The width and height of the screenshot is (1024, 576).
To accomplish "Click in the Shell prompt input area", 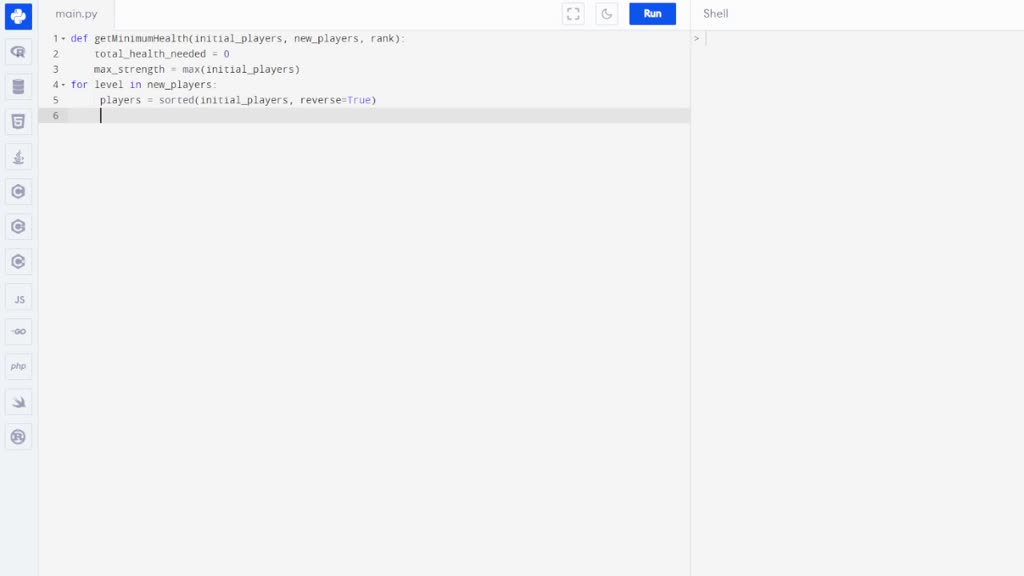I will [862, 39].
